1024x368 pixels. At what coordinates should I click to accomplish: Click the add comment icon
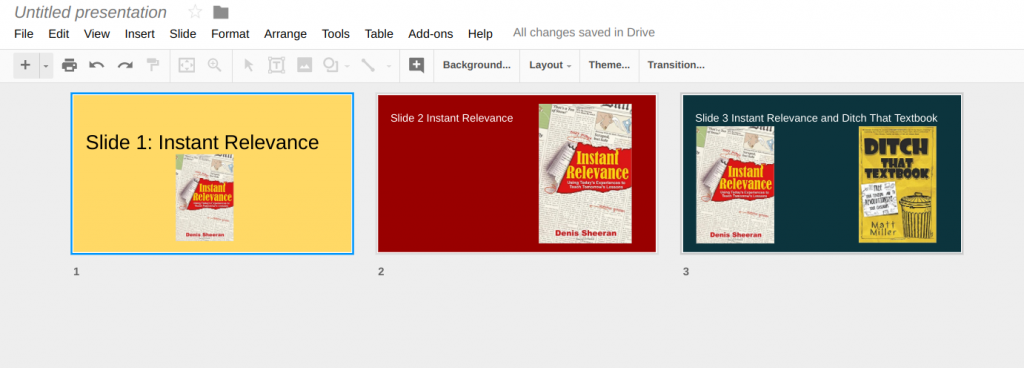pyautogui.click(x=417, y=65)
